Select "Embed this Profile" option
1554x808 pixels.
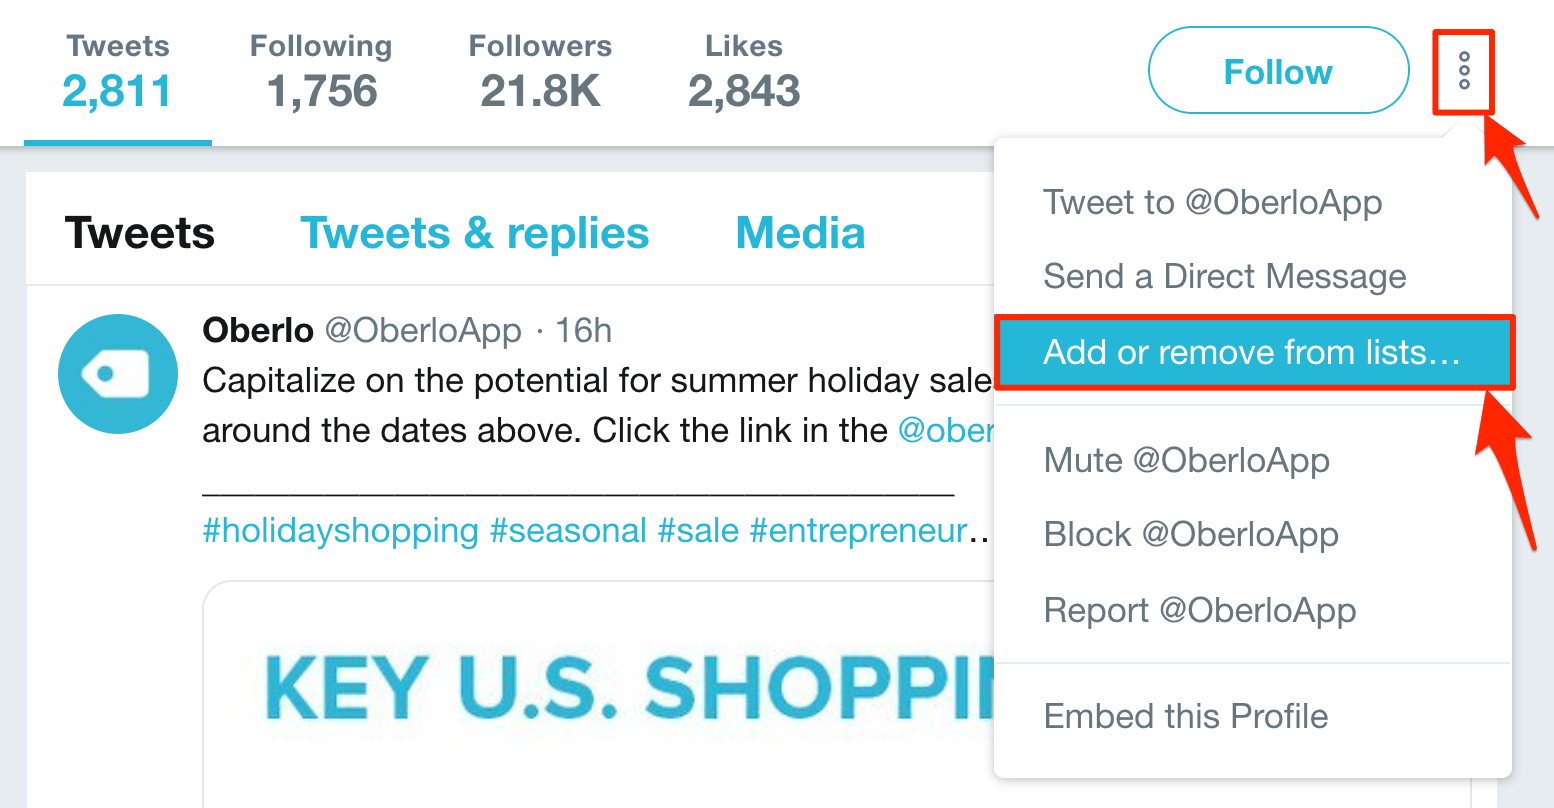(x=1185, y=716)
